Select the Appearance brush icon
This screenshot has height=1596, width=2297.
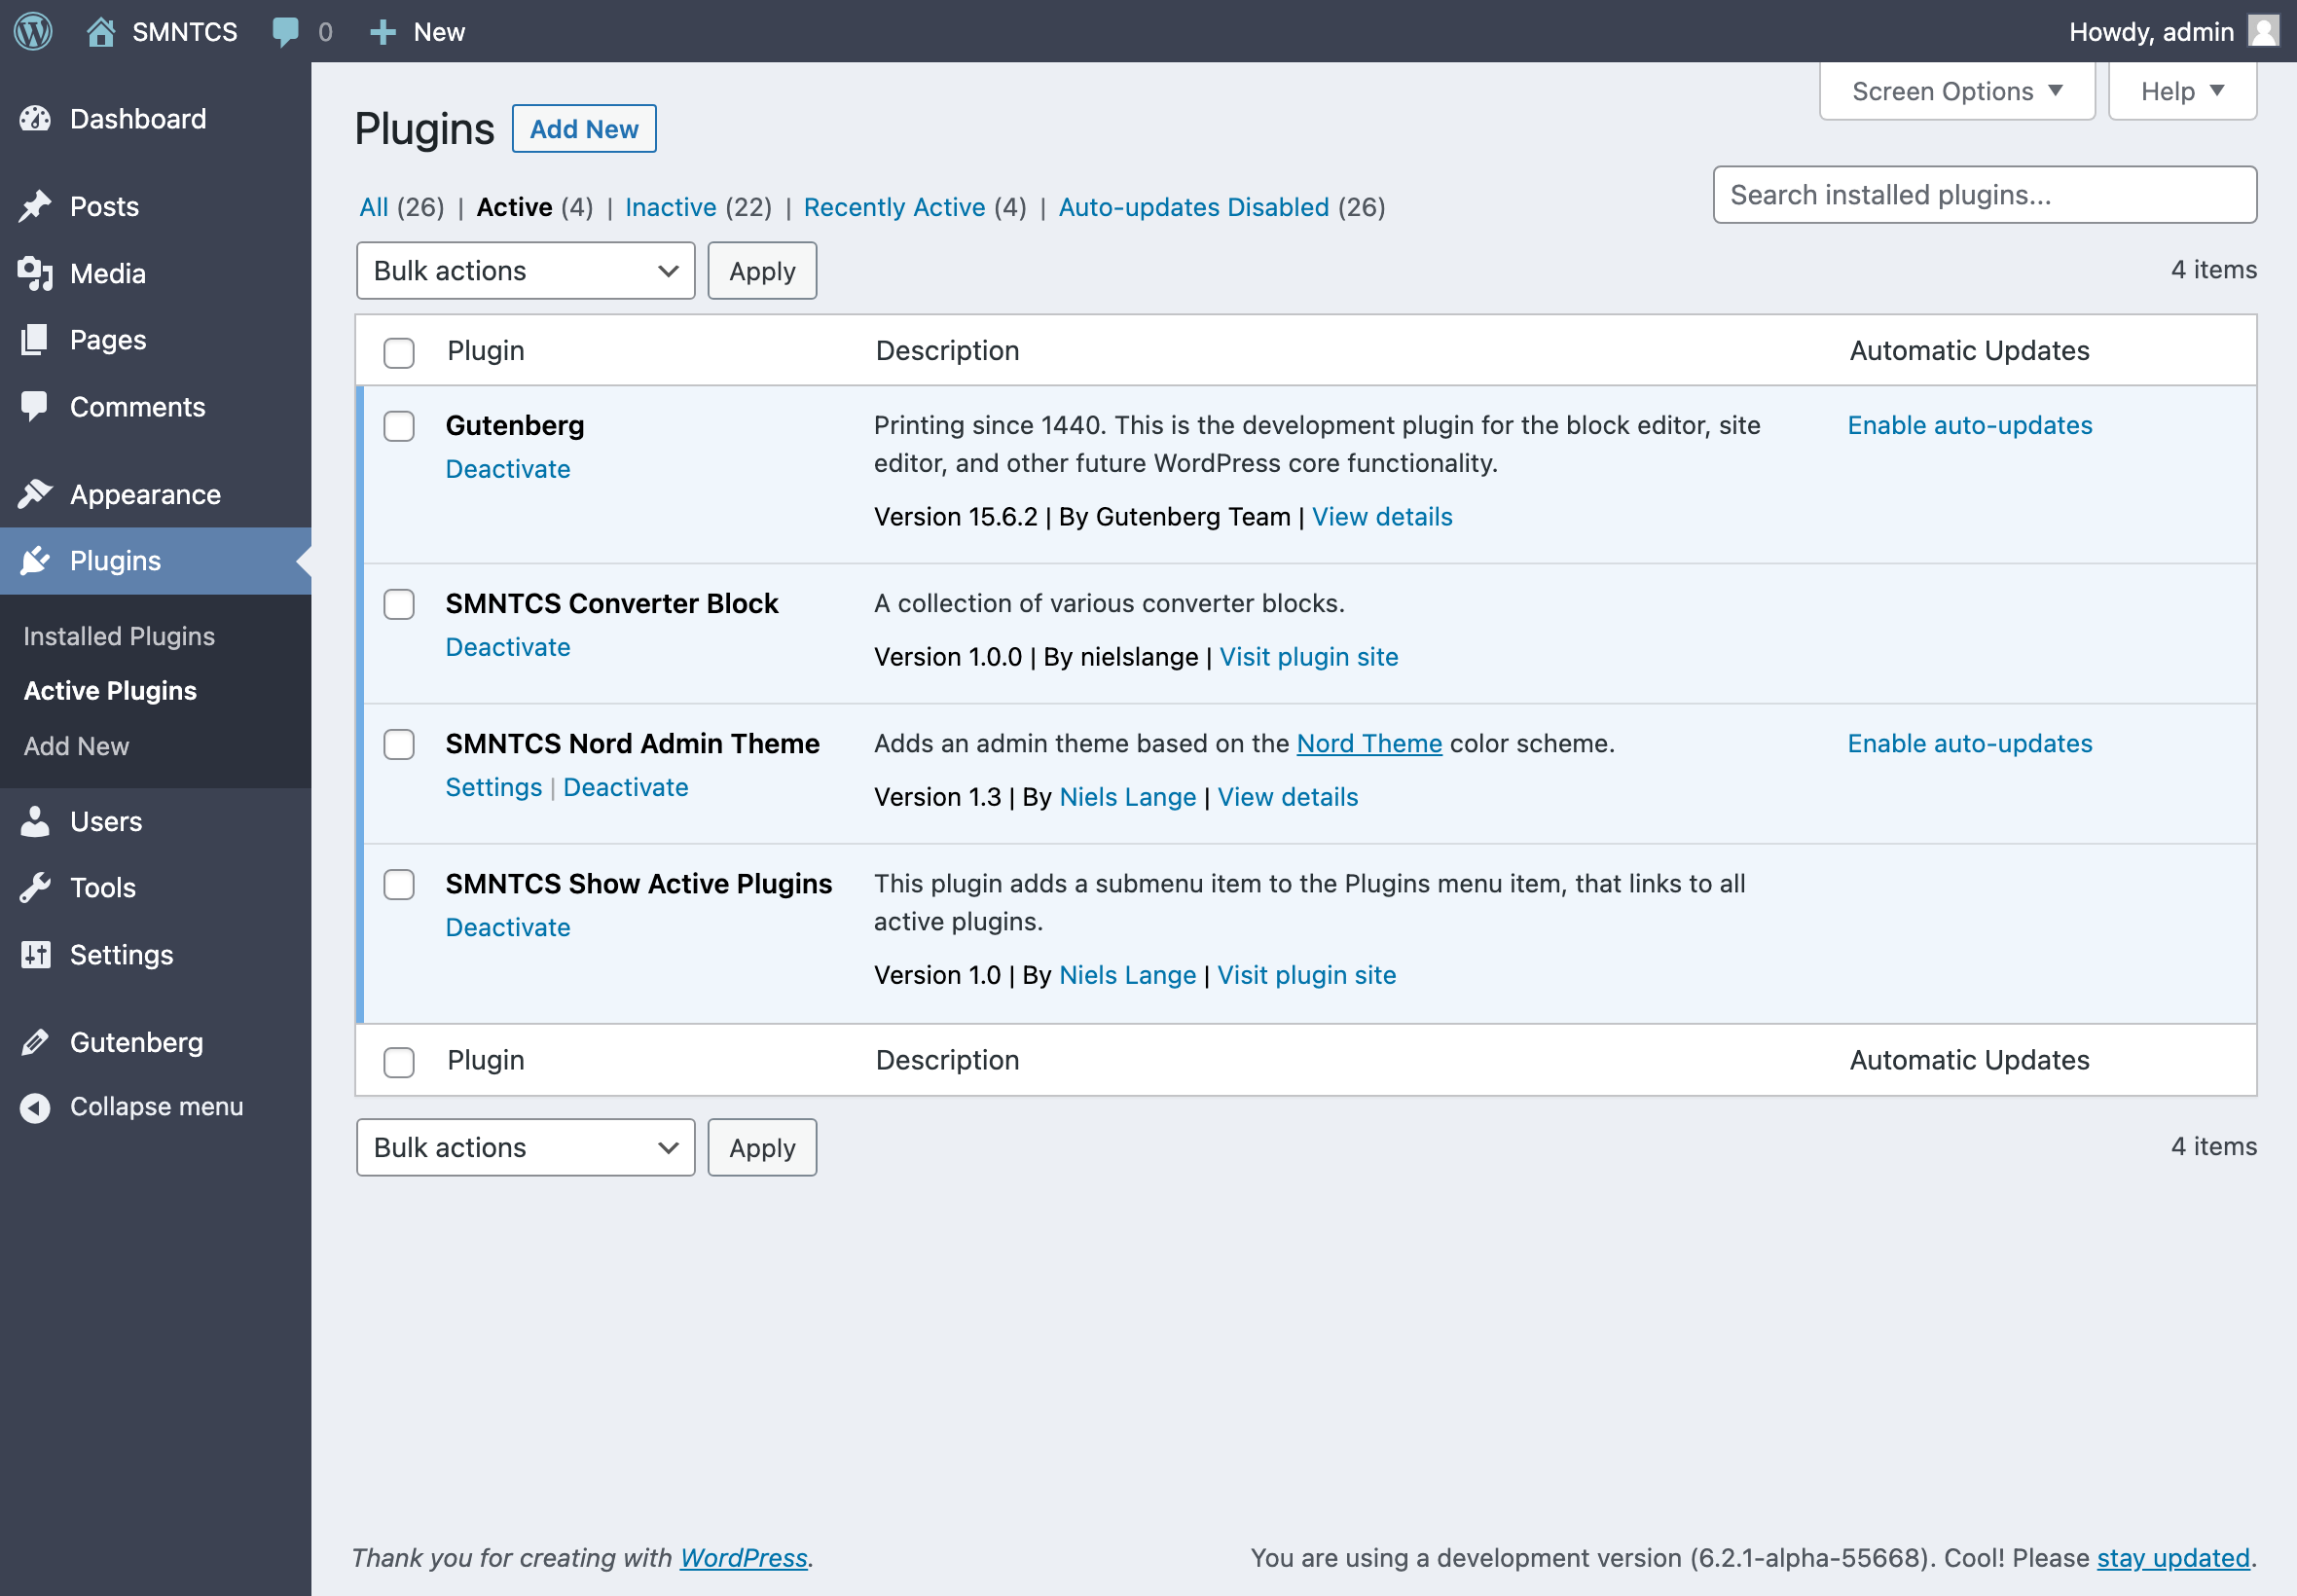tap(35, 493)
